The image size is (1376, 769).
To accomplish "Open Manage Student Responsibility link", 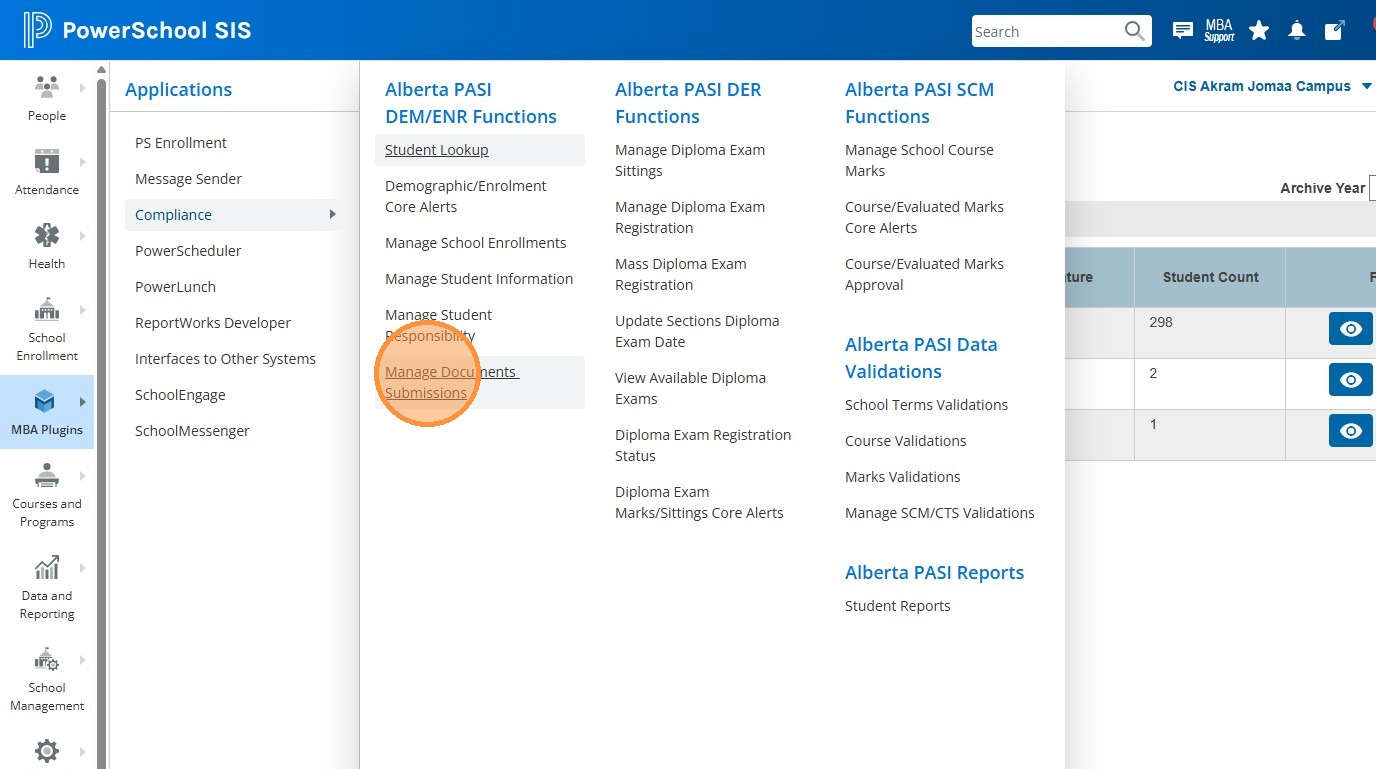I will [438, 325].
